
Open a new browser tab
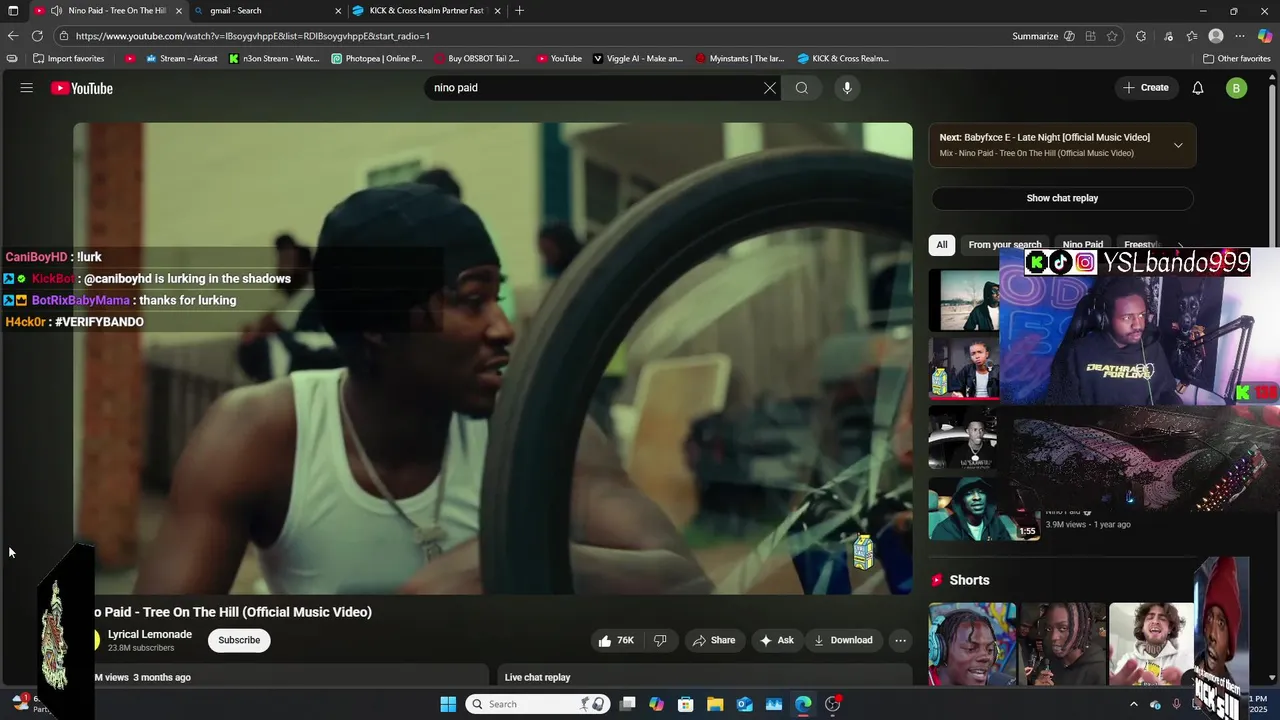point(519,11)
